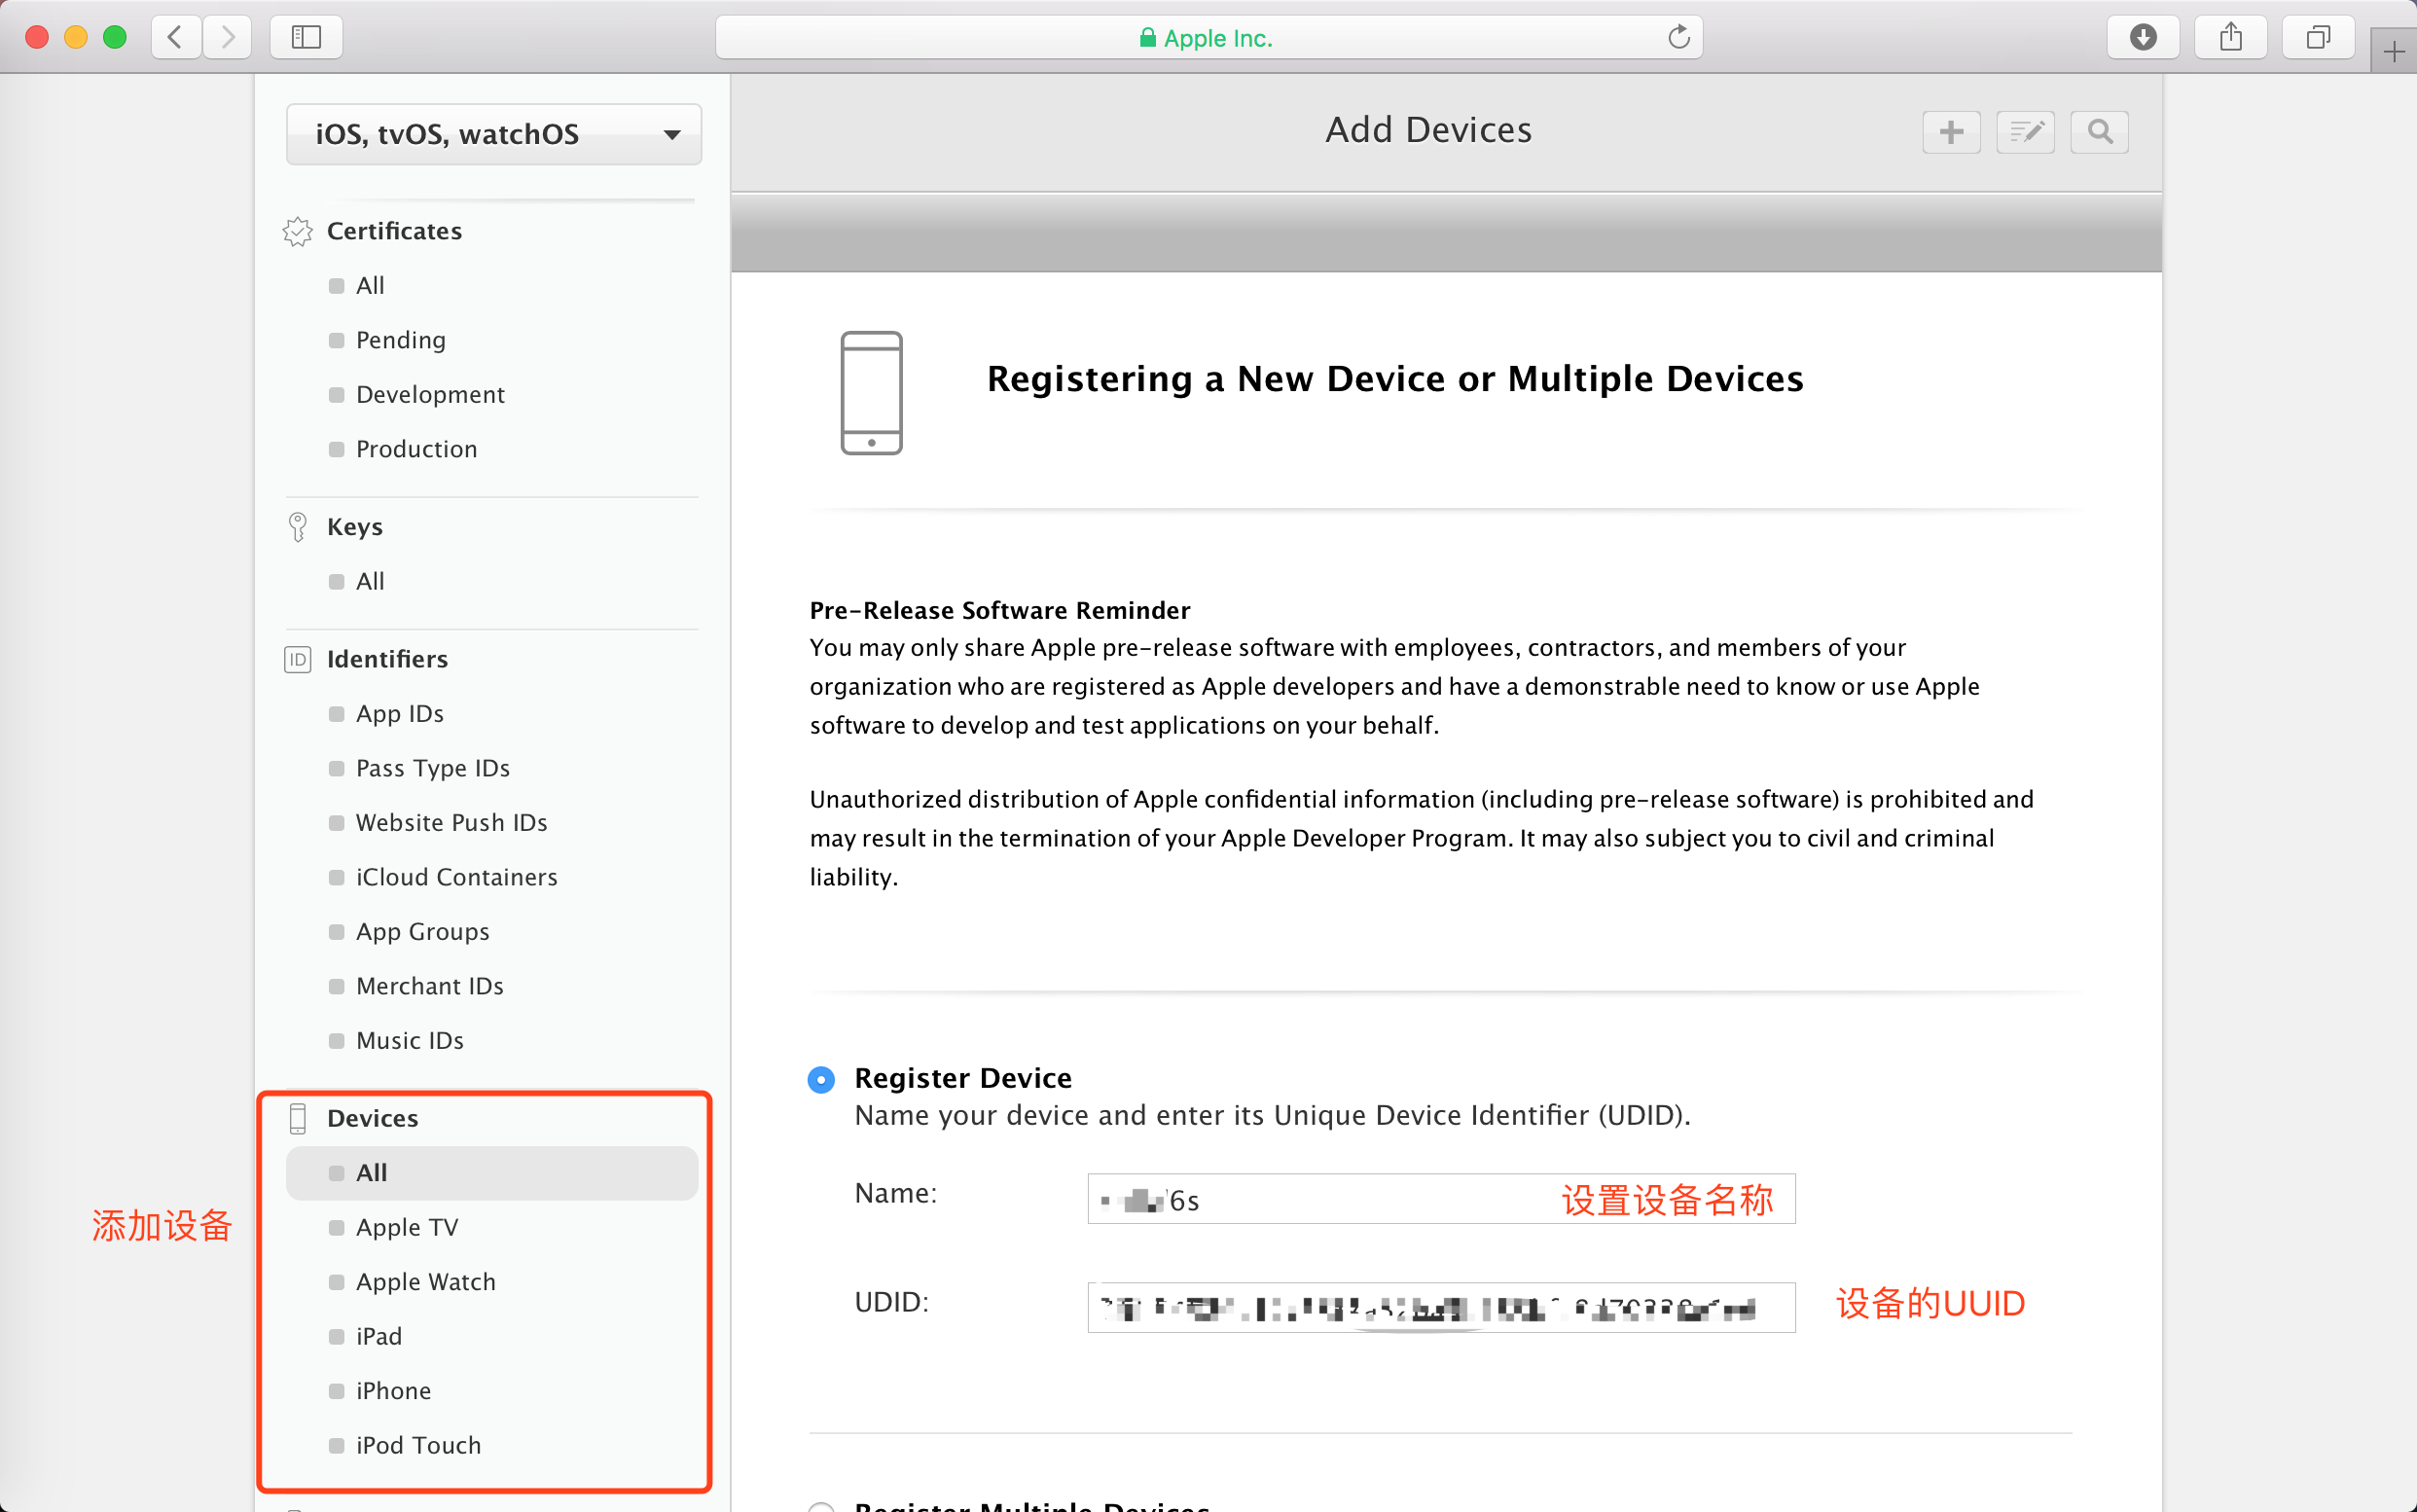Open the Safari downloads button
The height and width of the screenshot is (1512, 2417).
(x=2143, y=38)
